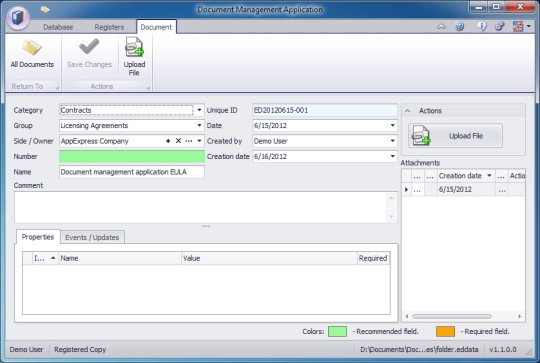Open the info icon in ribbon header
The height and width of the screenshot is (363, 540).
[482, 26]
